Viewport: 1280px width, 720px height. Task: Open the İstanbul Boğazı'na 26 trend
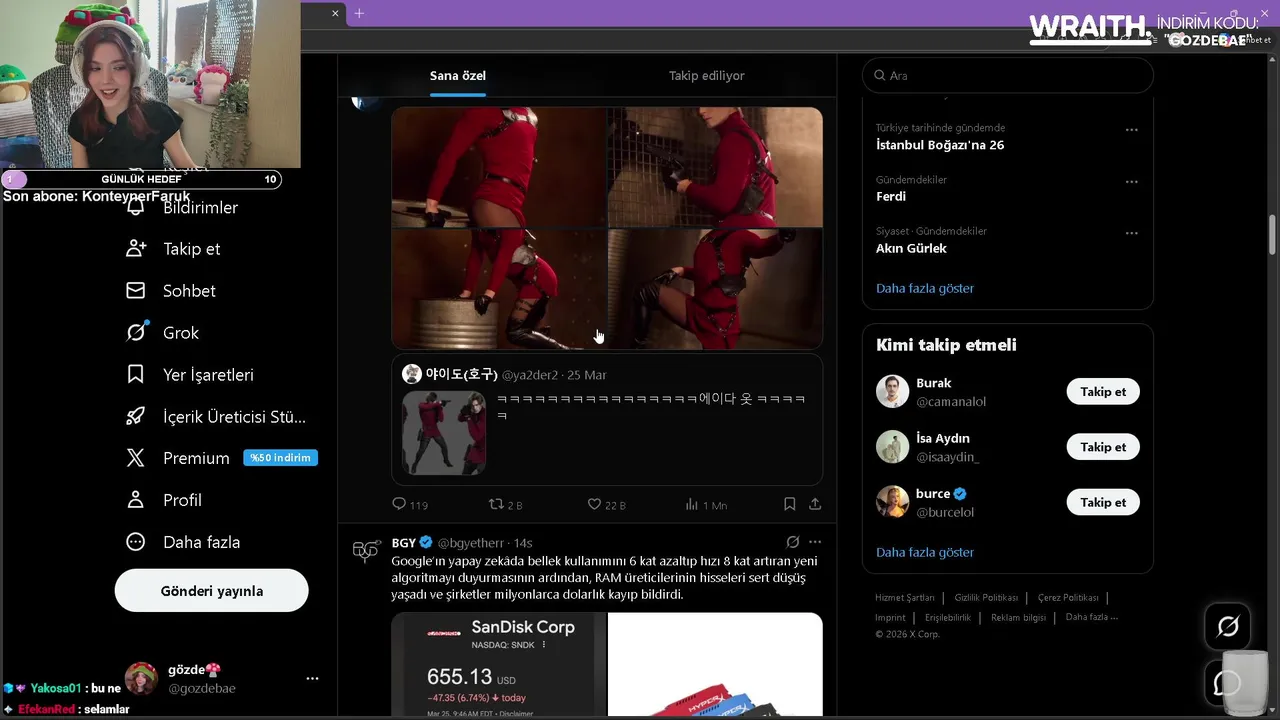coord(940,145)
